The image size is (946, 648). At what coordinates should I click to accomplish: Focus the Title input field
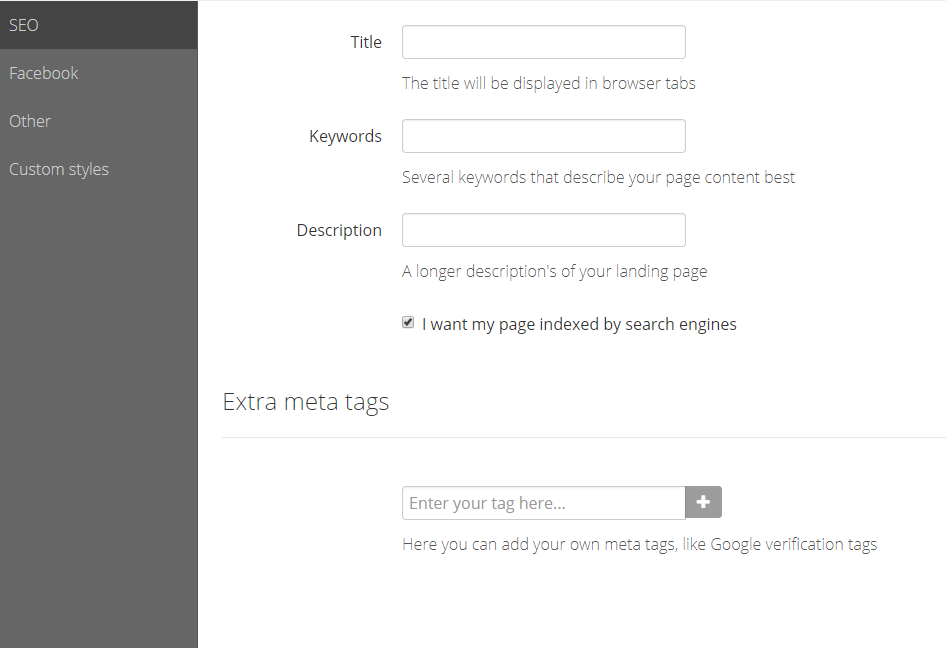point(544,42)
